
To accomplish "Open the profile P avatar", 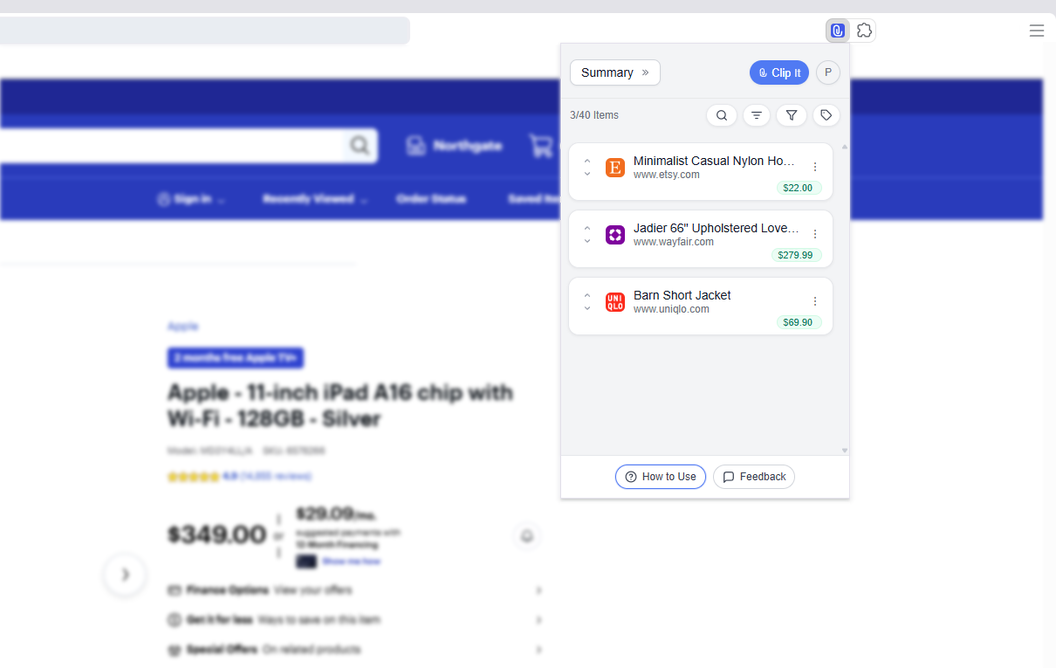I will coord(828,73).
